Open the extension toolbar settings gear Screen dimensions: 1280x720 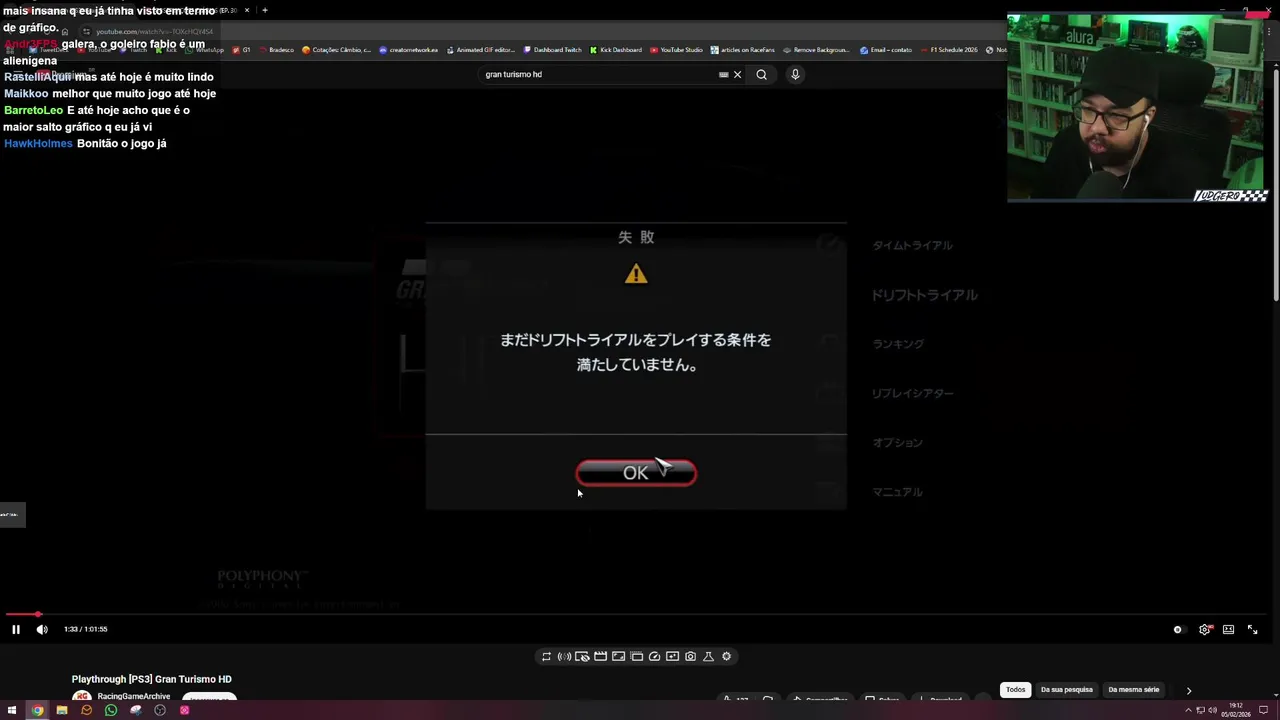[726, 657]
